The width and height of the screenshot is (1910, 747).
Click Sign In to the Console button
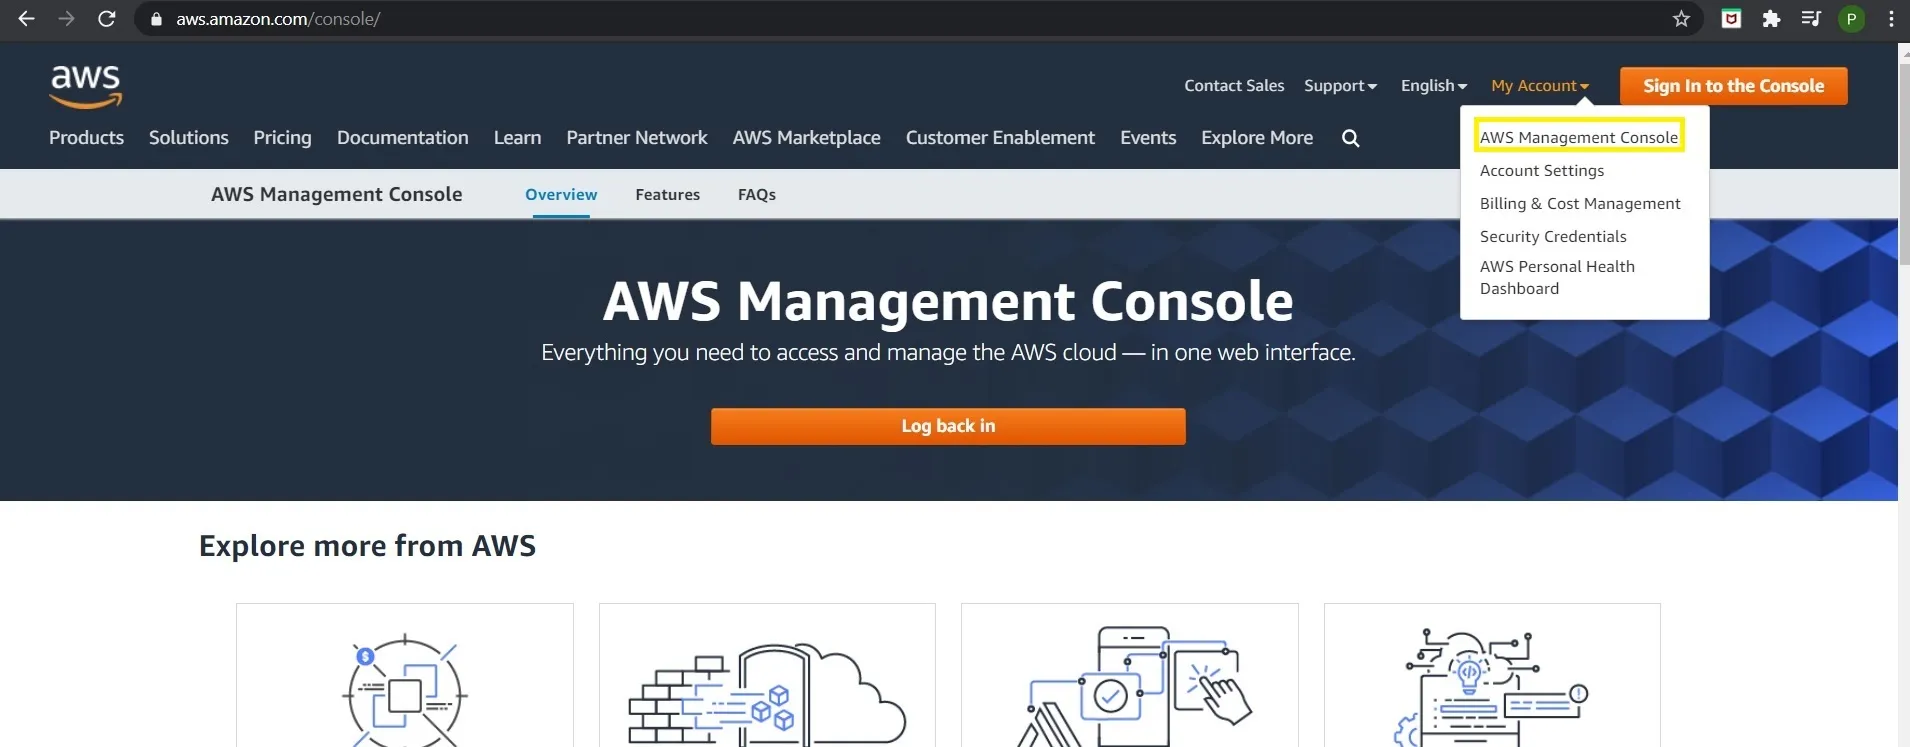coord(1733,86)
